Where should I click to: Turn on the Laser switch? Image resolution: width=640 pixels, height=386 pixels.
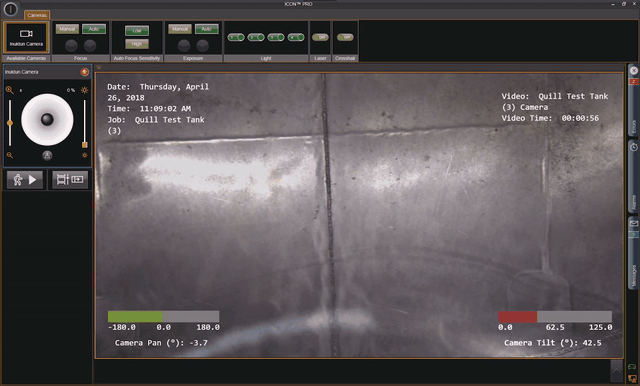pos(320,37)
